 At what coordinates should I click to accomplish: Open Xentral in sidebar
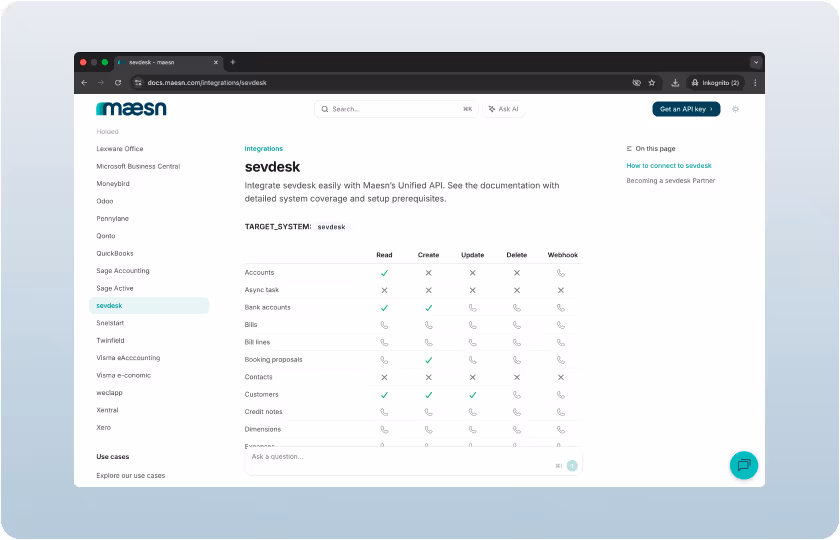[x=107, y=410]
